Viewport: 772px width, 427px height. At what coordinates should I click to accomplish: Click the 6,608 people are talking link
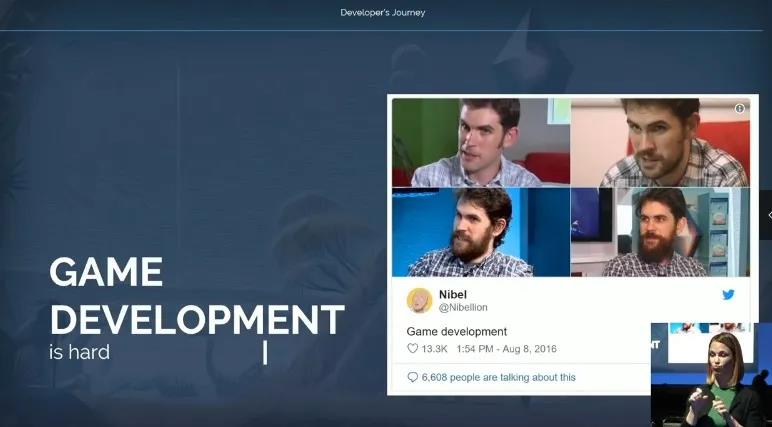click(x=498, y=377)
